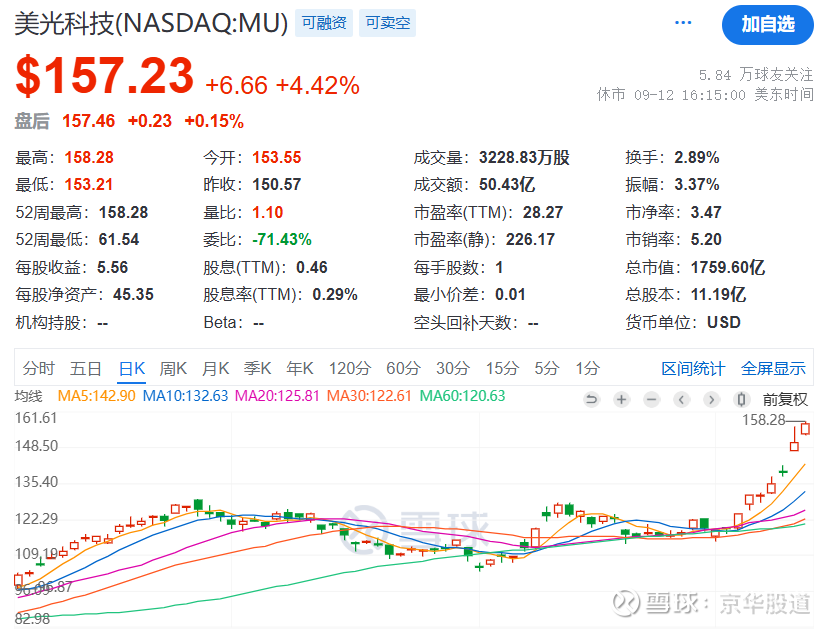Screen dimensions: 834x629
Task: Click the 可卖空 tag
Action: point(388,23)
